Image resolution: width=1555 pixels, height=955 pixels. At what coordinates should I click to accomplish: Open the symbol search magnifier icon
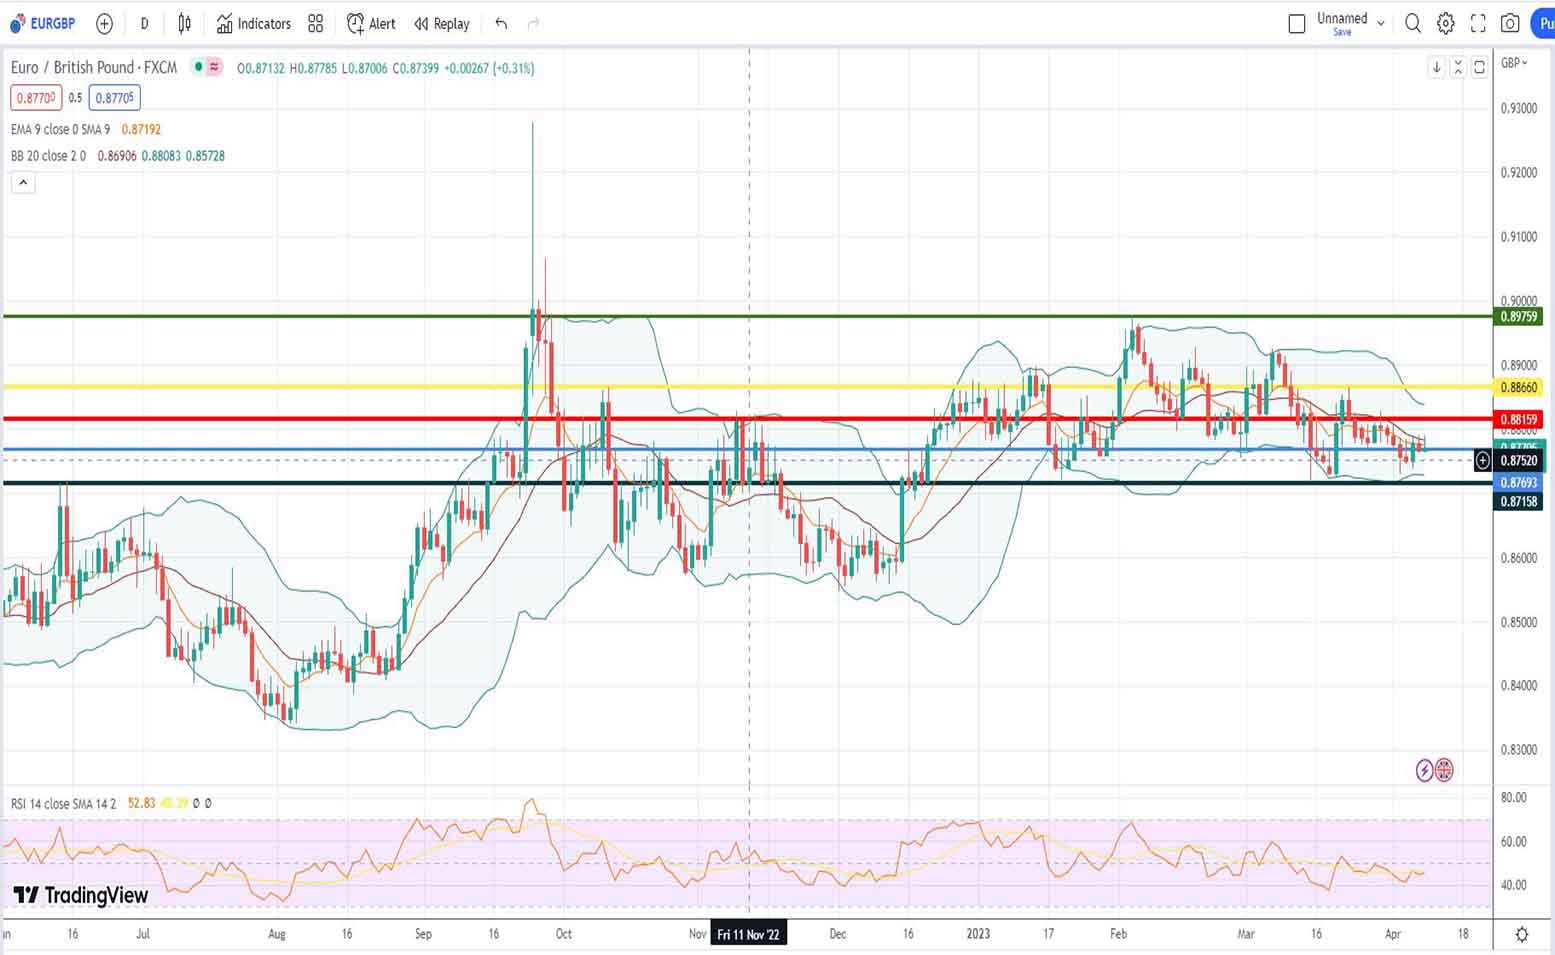pyautogui.click(x=1412, y=23)
